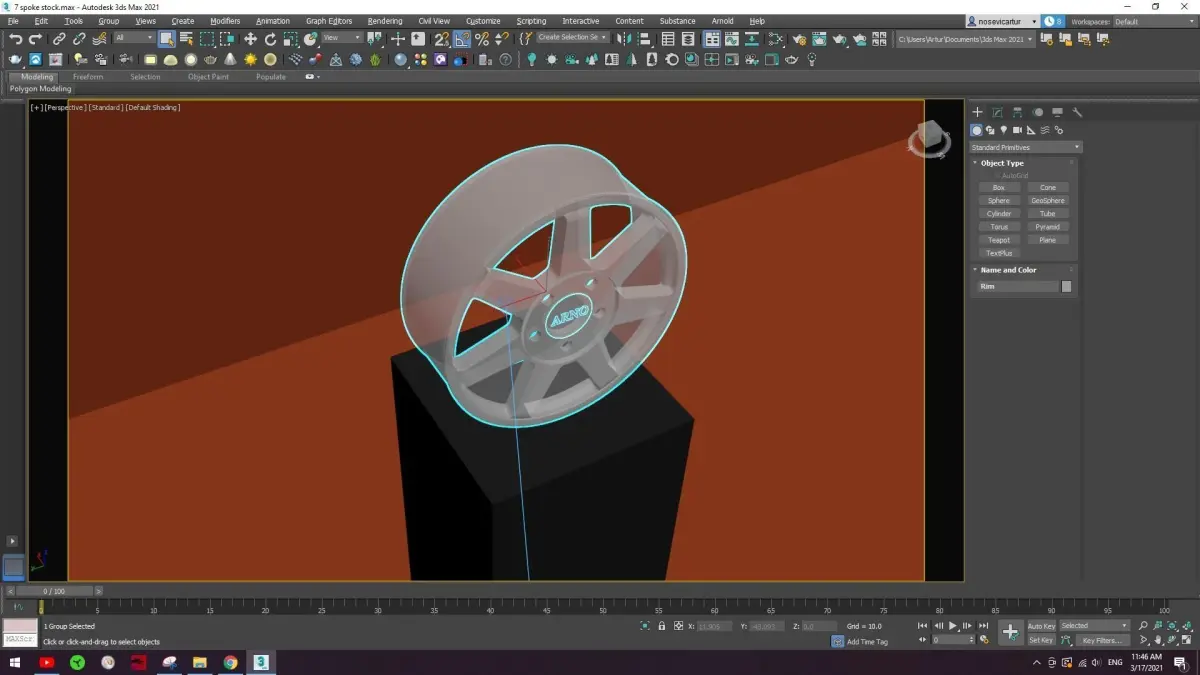Toggle Angle Snap in main toolbar
Viewport: 1200px width, 675px height.
462,38
